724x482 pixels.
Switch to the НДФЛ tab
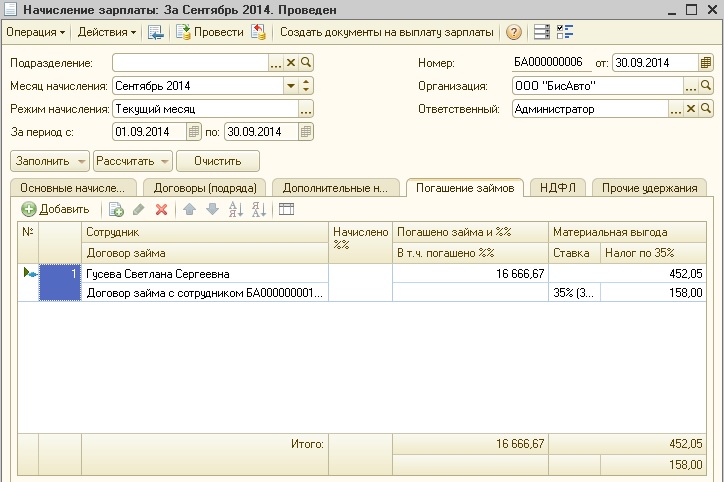(x=558, y=188)
